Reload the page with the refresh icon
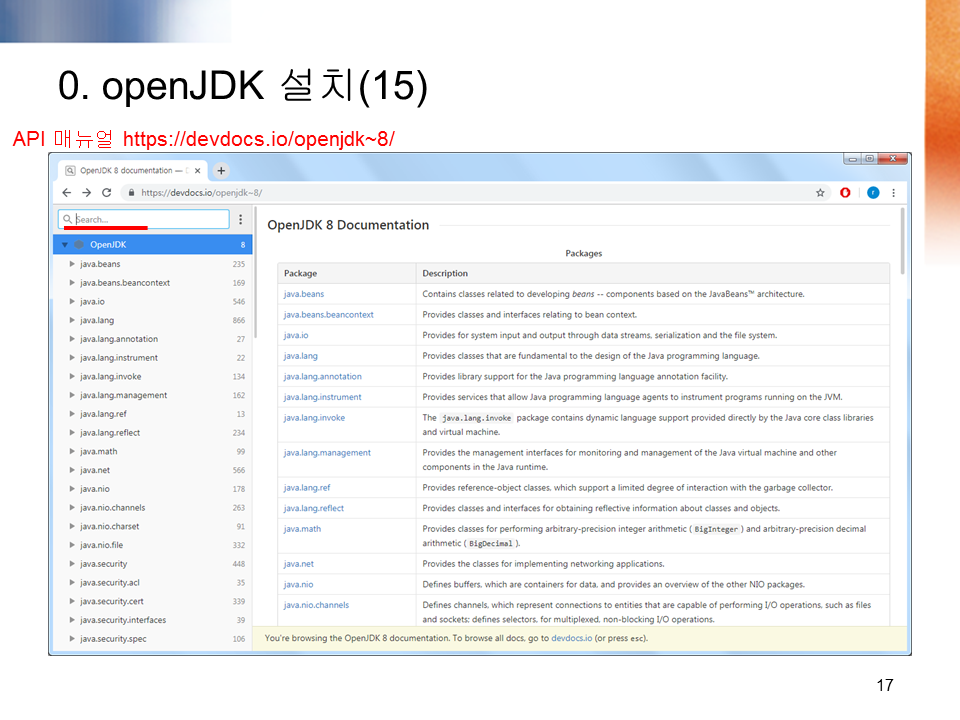The height and width of the screenshot is (720, 960). pos(107,193)
